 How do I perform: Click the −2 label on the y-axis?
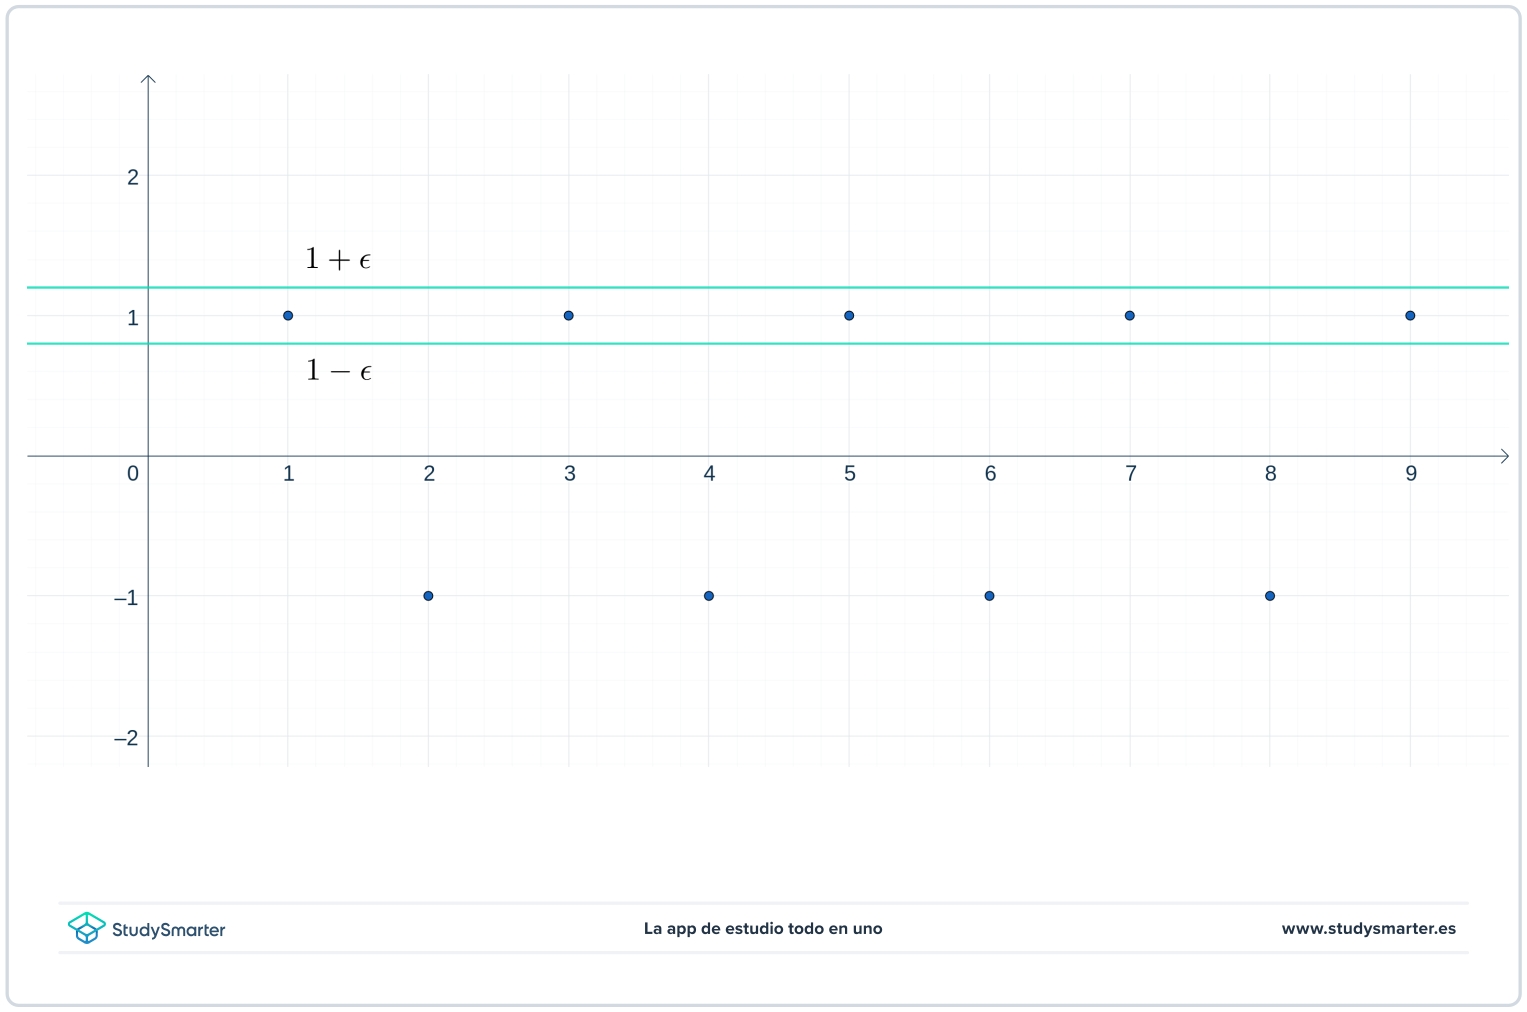pos(124,738)
